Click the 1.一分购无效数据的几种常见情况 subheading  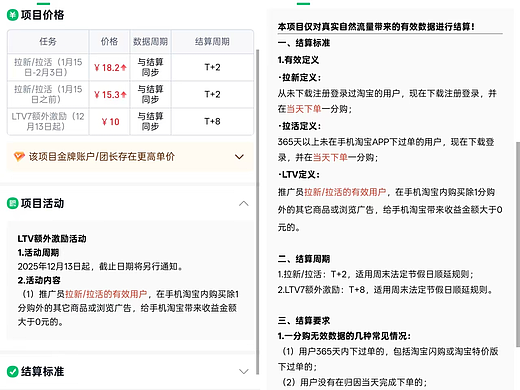[x=344, y=336]
